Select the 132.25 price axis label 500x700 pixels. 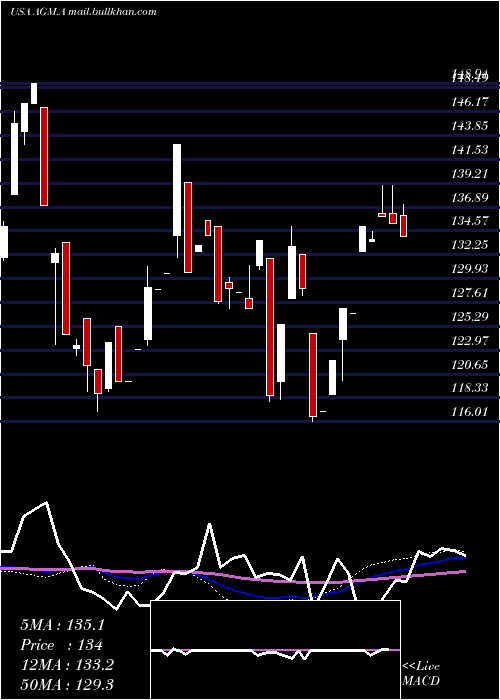pyautogui.click(x=469, y=245)
